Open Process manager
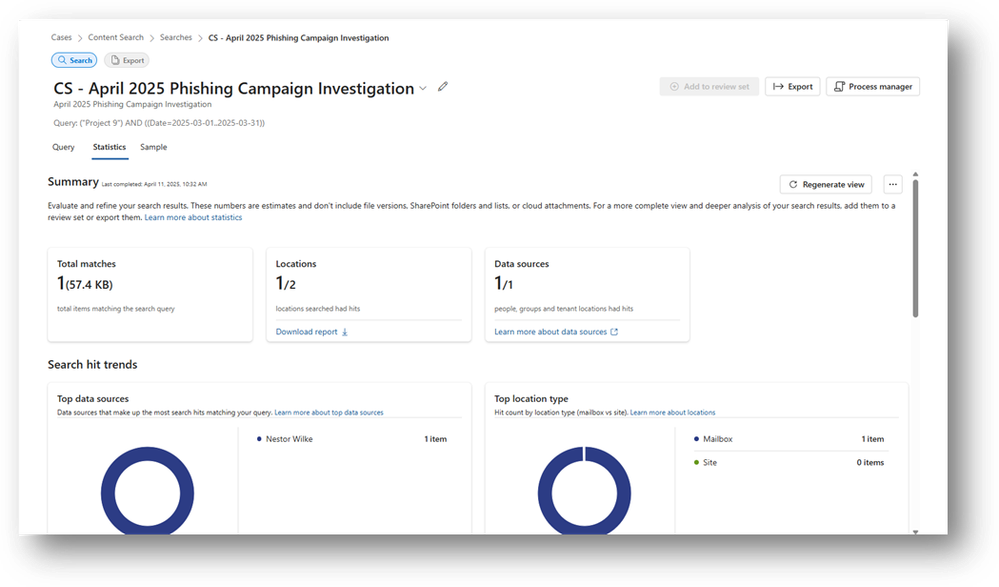 click(873, 87)
